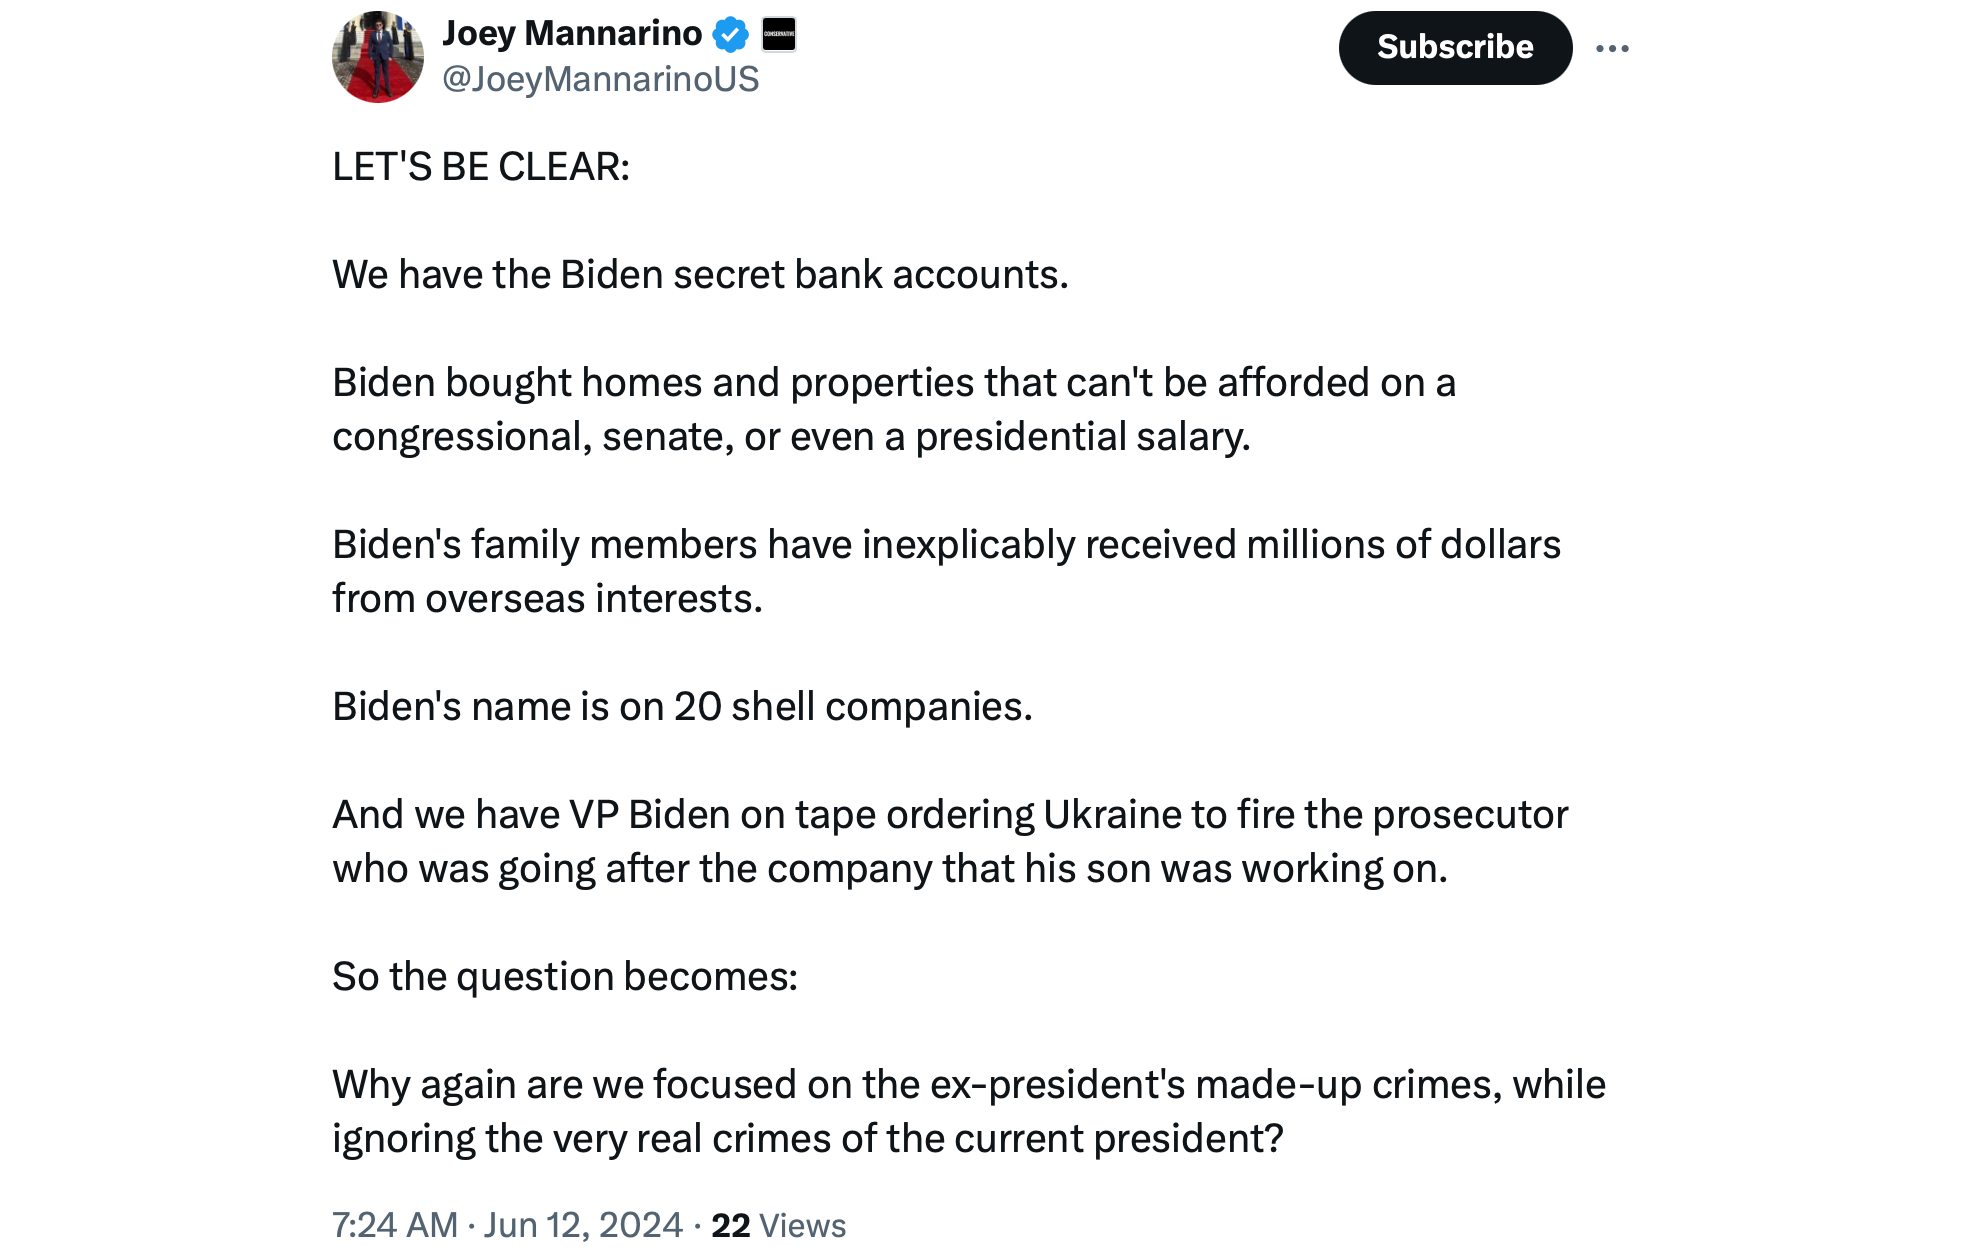Click the "20 shell companies" sentence
Screen dimensions: 1962x1252
point(682,706)
